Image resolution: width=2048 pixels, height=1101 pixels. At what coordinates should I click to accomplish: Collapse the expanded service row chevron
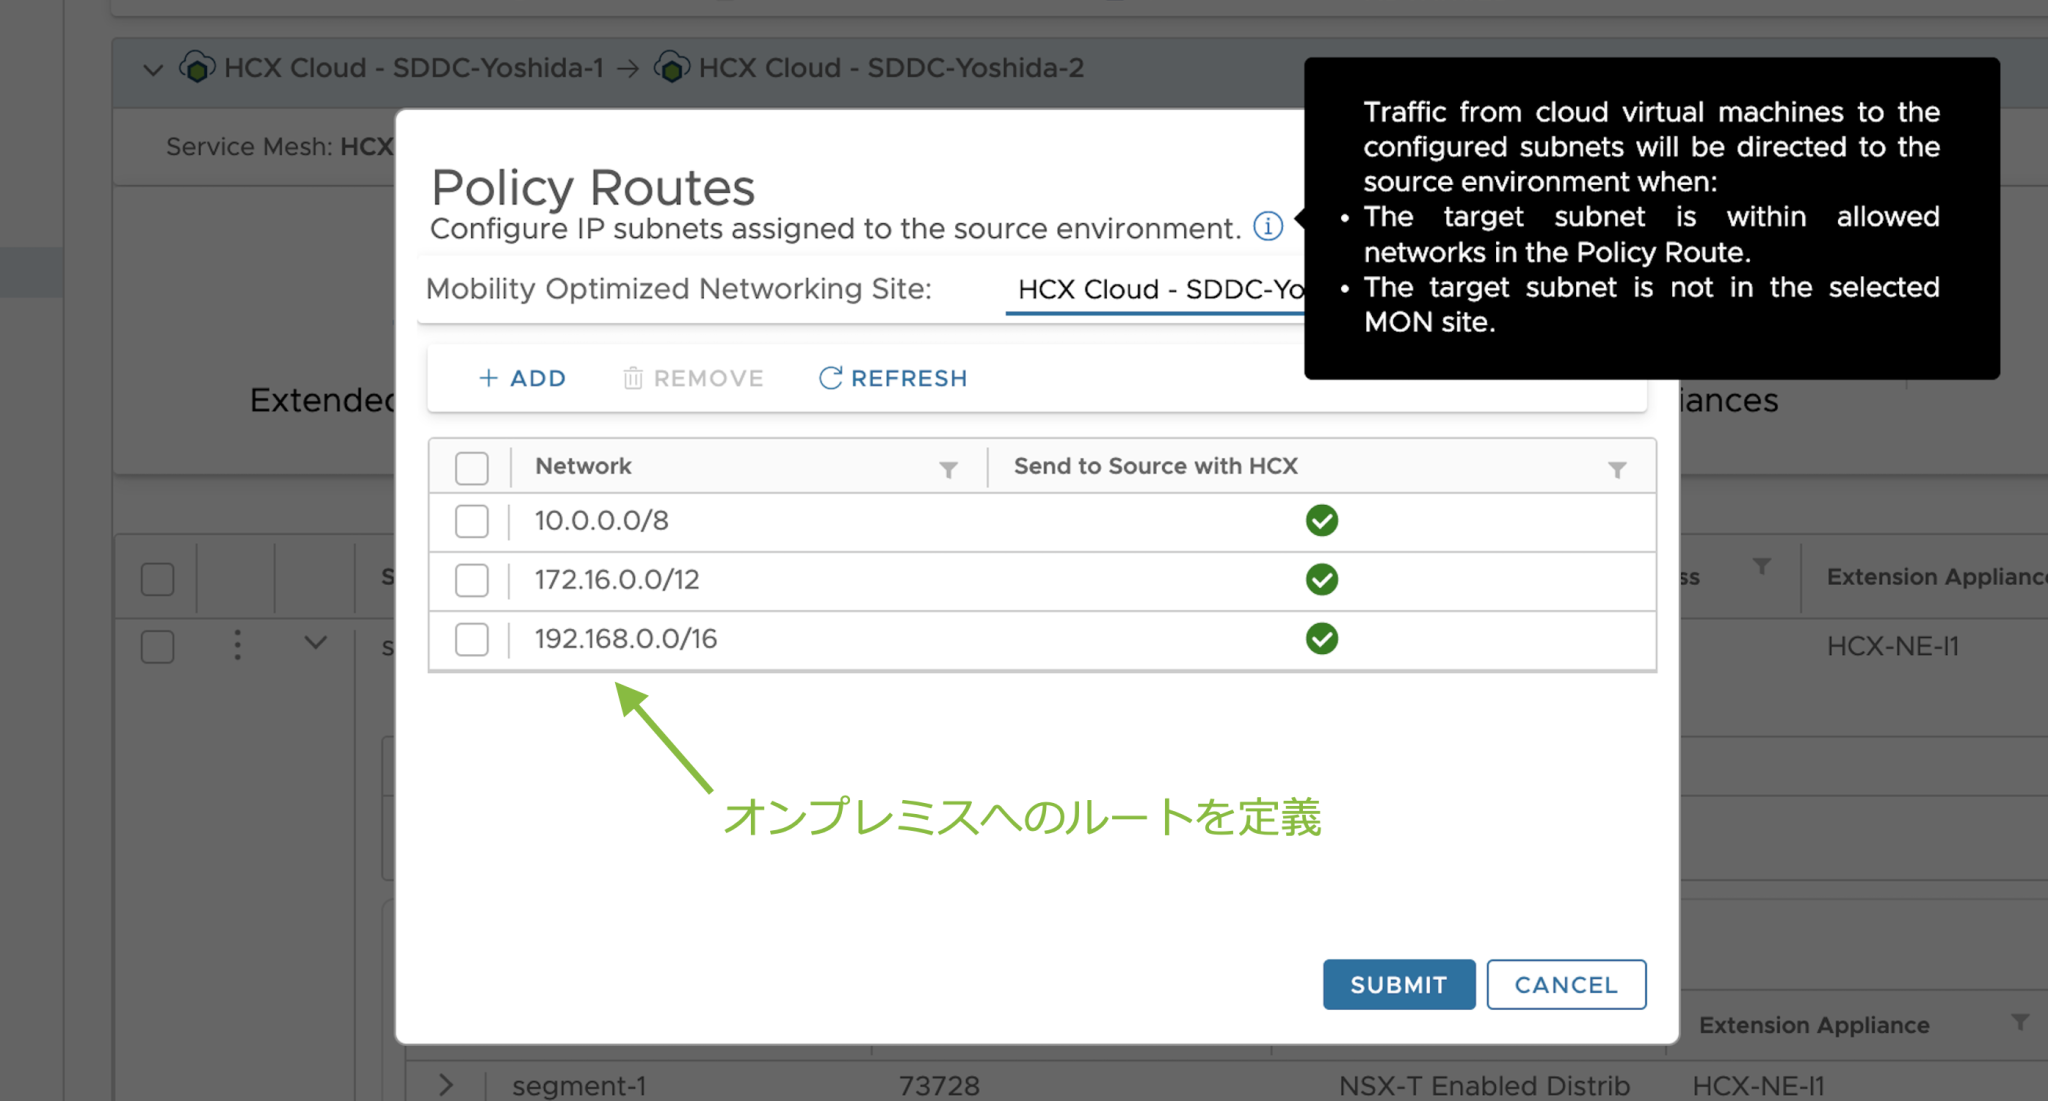pyautogui.click(x=315, y=645)
